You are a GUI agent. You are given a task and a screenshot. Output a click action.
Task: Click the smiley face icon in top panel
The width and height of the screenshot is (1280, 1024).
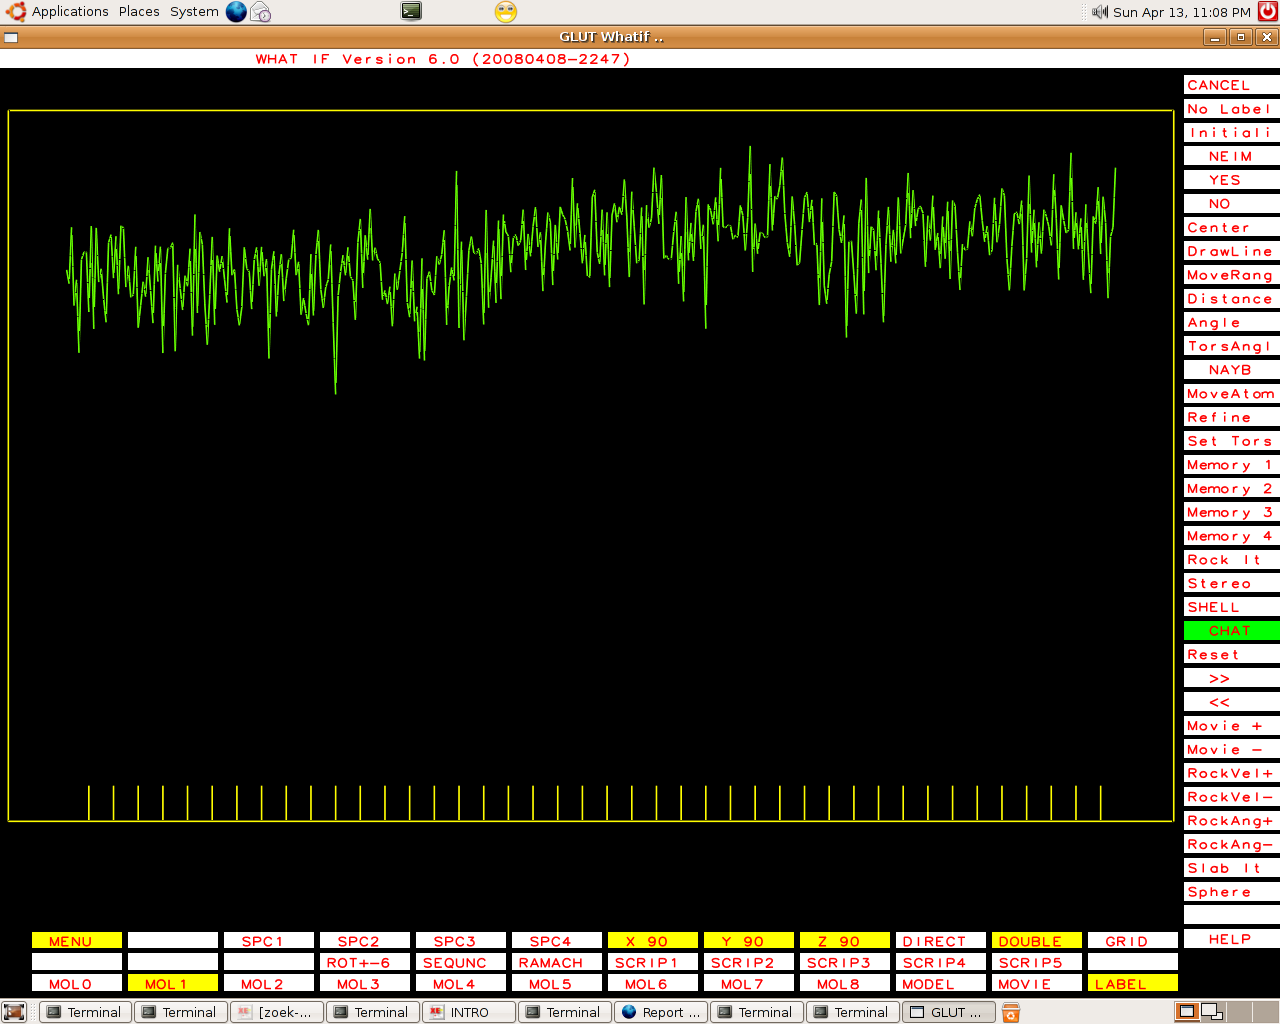tap(506, 12)
